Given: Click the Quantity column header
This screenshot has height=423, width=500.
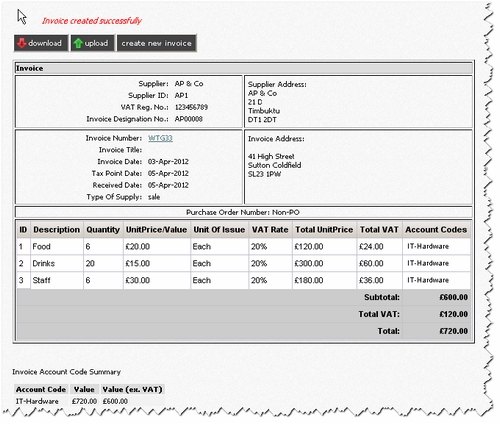Looking at the screenshot, I should [x=103, y=230].
